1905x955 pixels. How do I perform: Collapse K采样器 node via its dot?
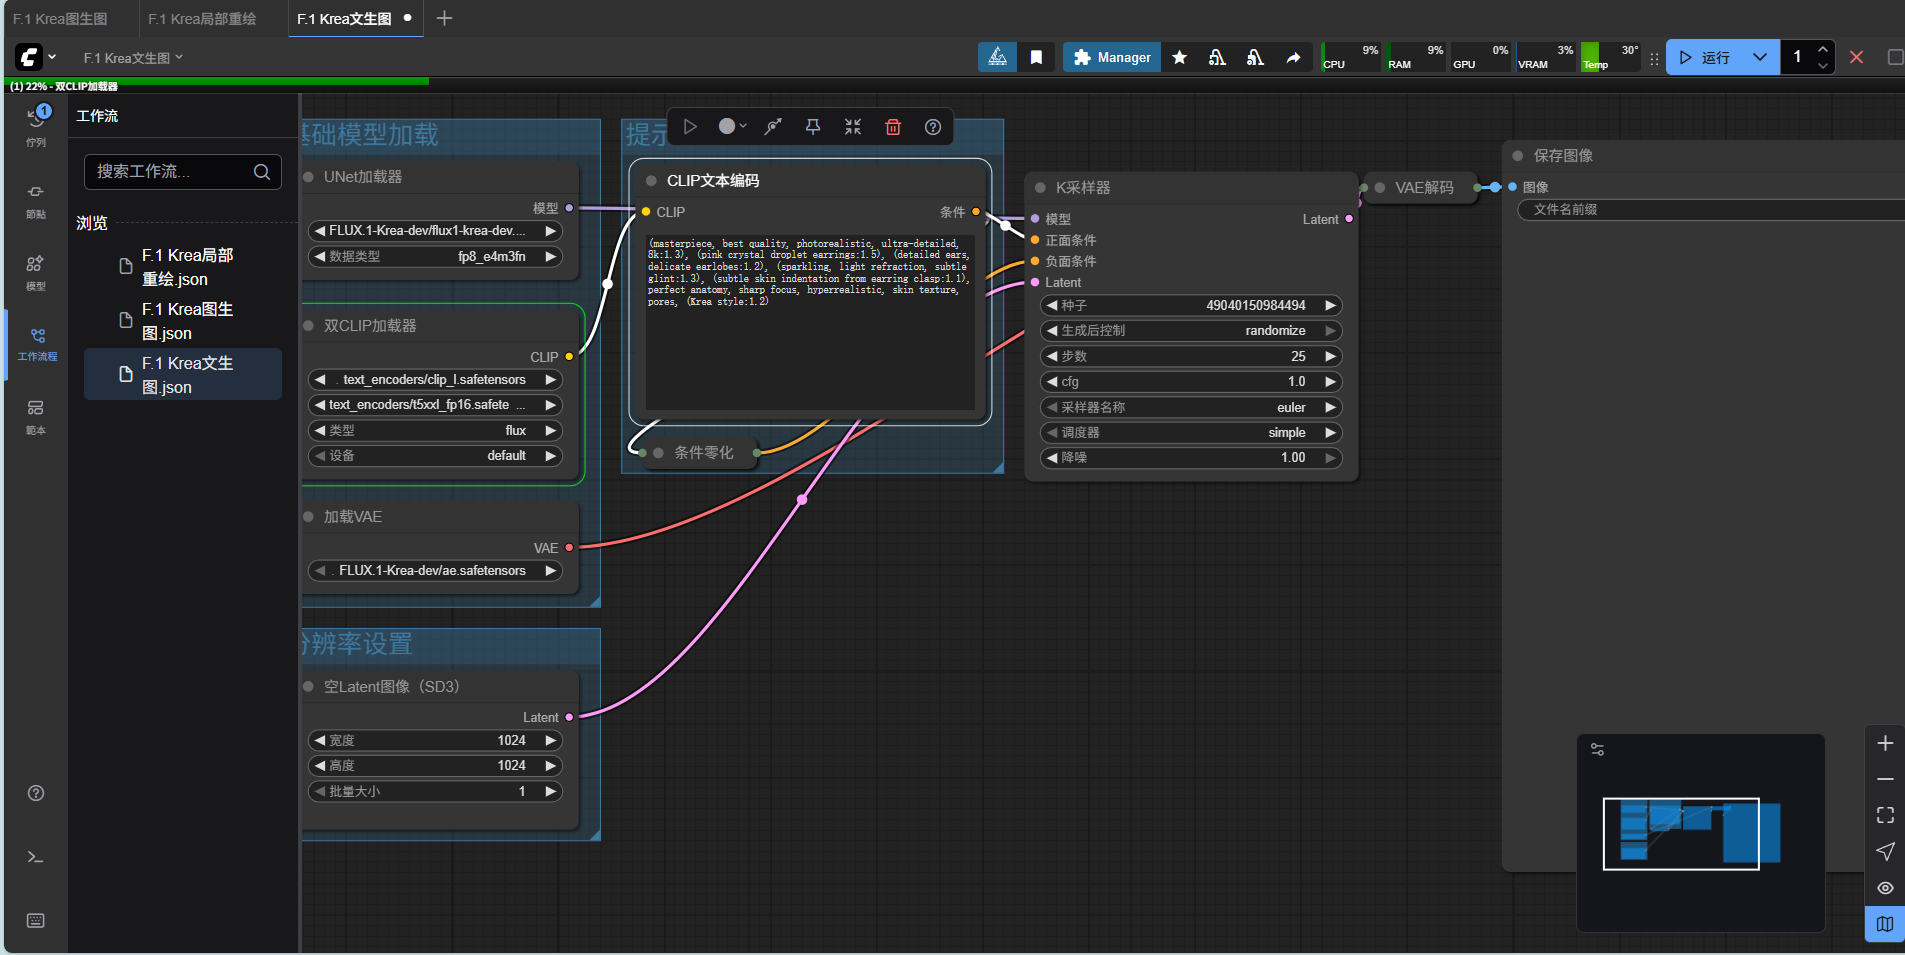point(1041,188)
